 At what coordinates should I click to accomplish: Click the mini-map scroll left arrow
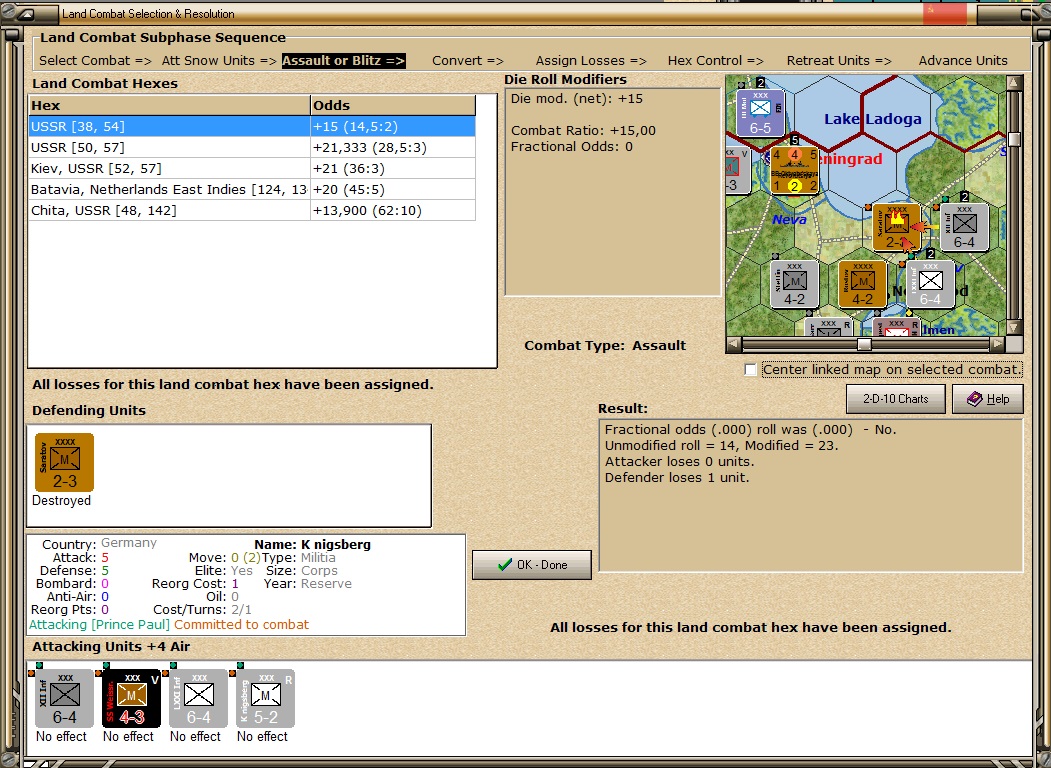tap(734, 344)
